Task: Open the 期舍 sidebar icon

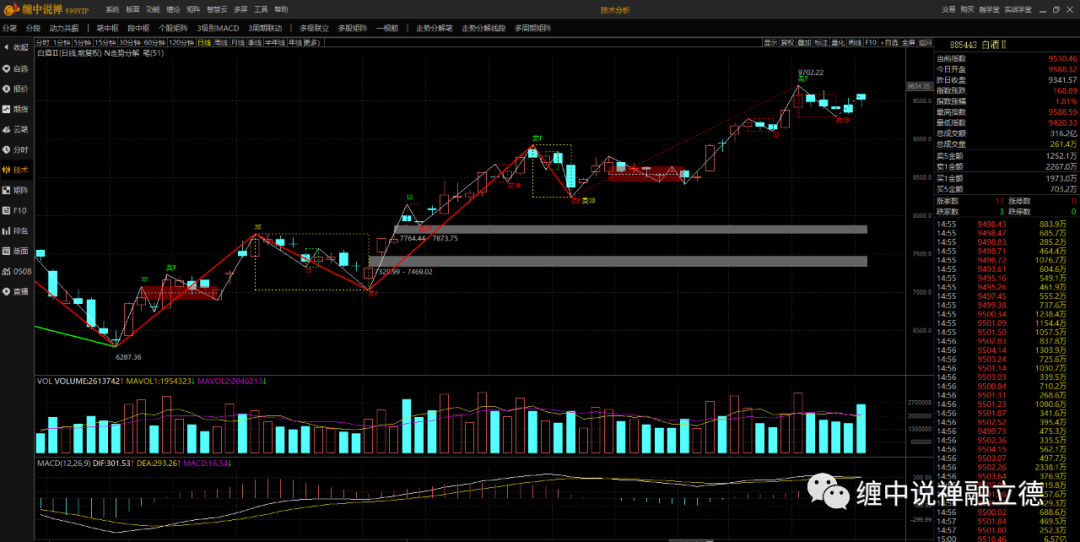Action: point(16,109)
